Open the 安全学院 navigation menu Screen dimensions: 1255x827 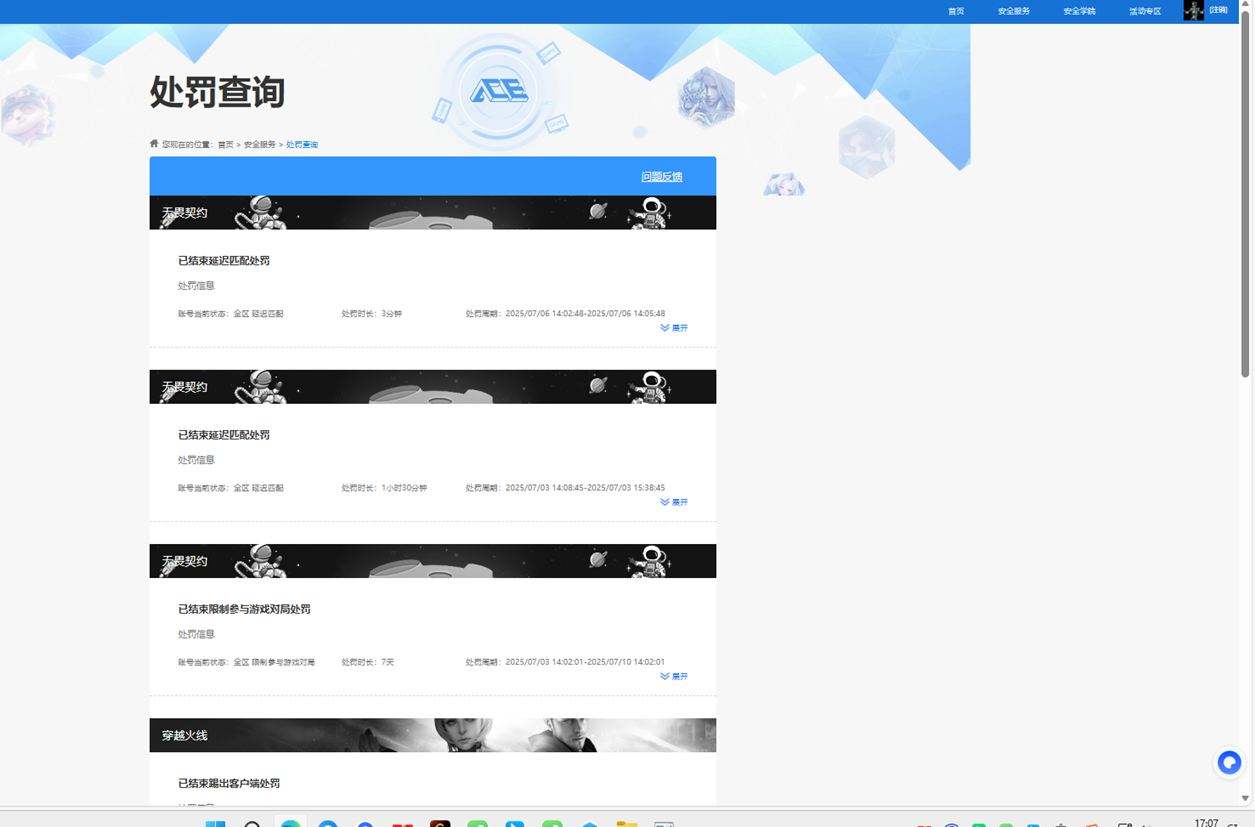(x=1079, y=11)
